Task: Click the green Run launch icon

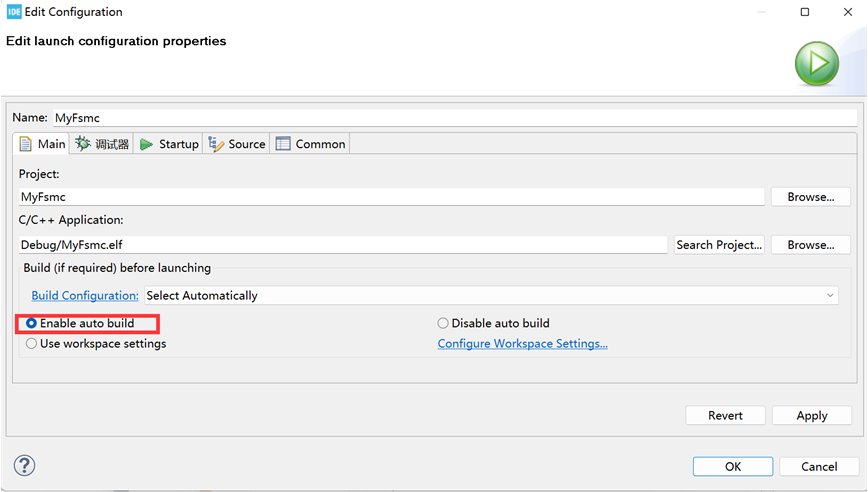Action: pos(816,64)
